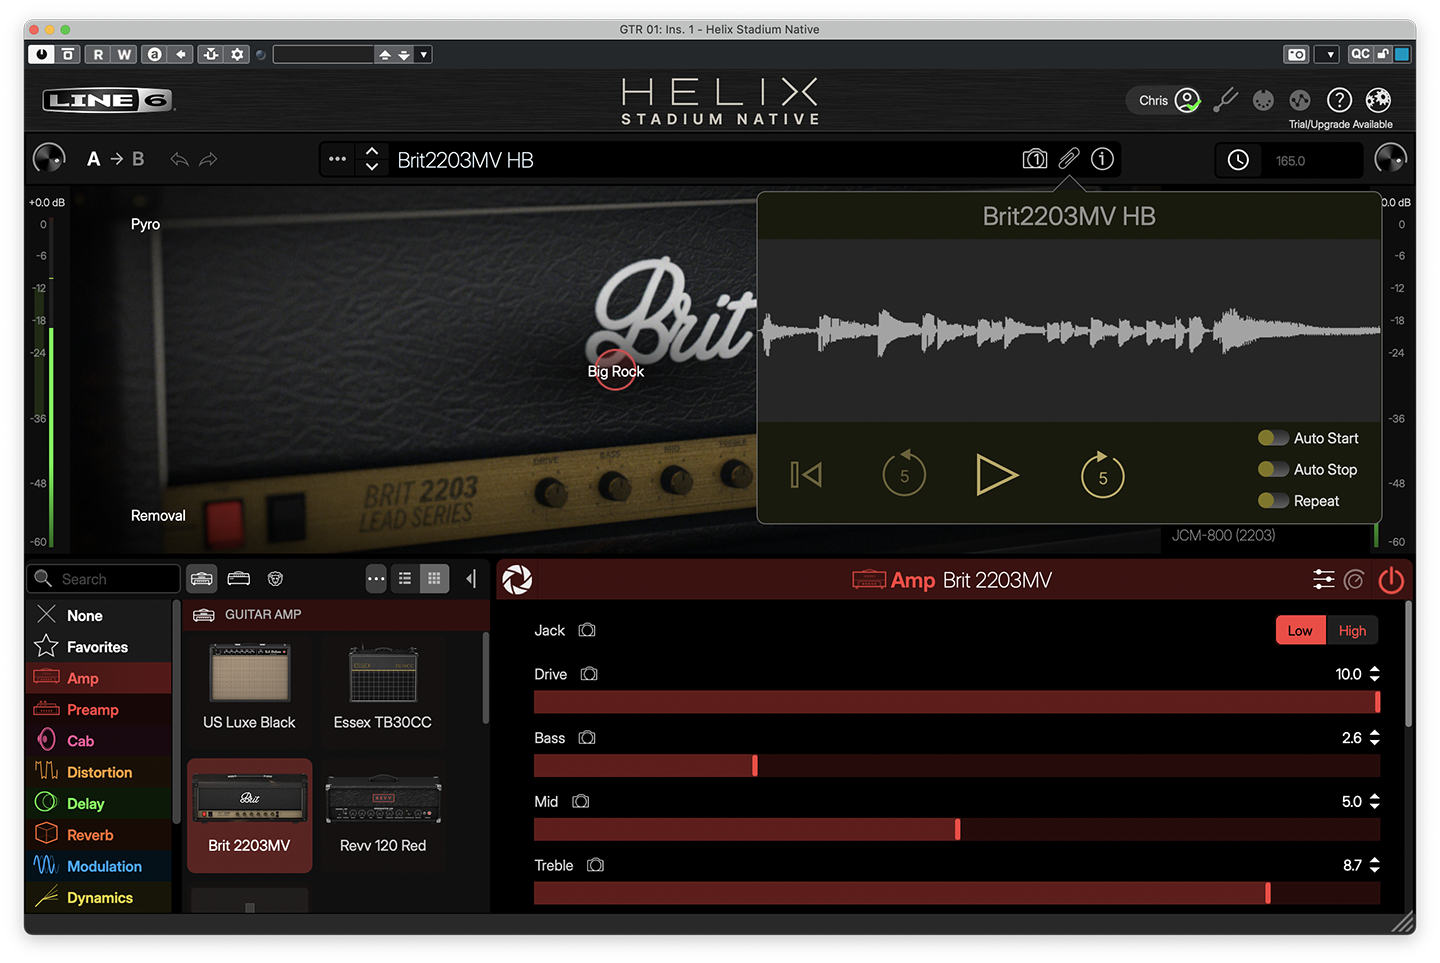Click the snapshot camera icon next to Treble

(595, 865)
